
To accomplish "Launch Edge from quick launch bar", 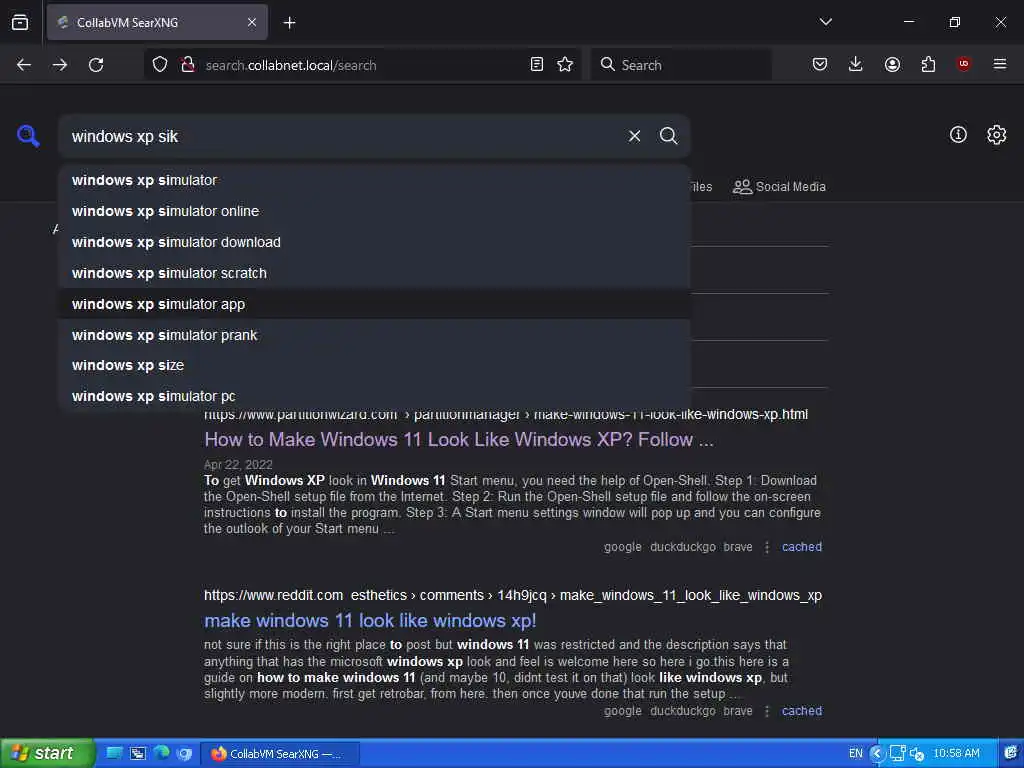I will (161, 753).
